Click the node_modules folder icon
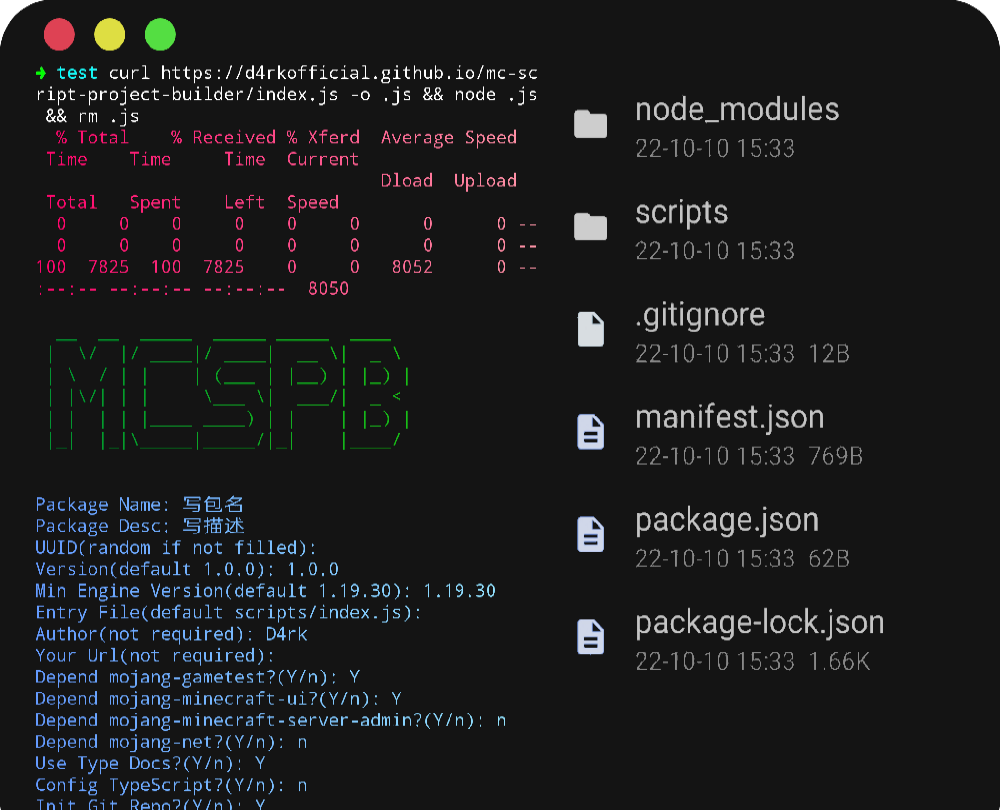 (591, 124)
